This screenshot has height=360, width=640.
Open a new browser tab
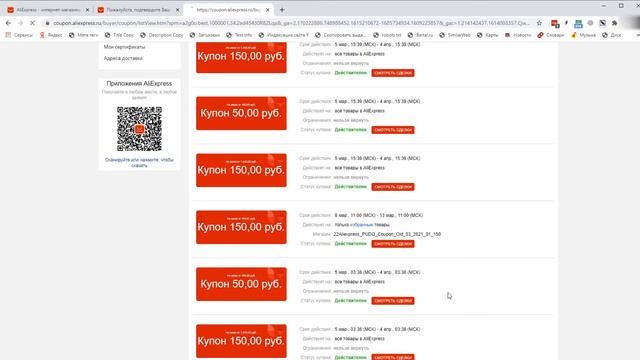click(x=282, y=9)
